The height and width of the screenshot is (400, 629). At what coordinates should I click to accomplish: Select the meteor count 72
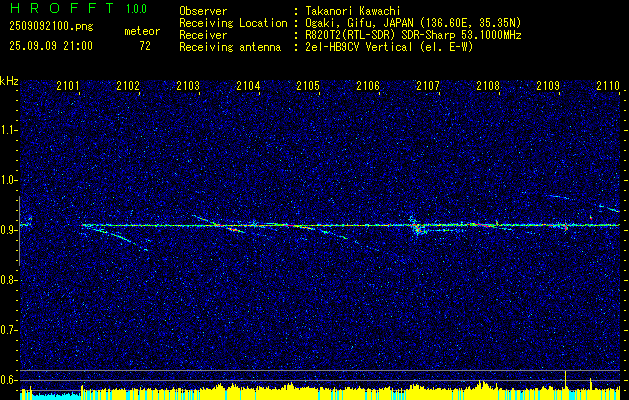145,46
